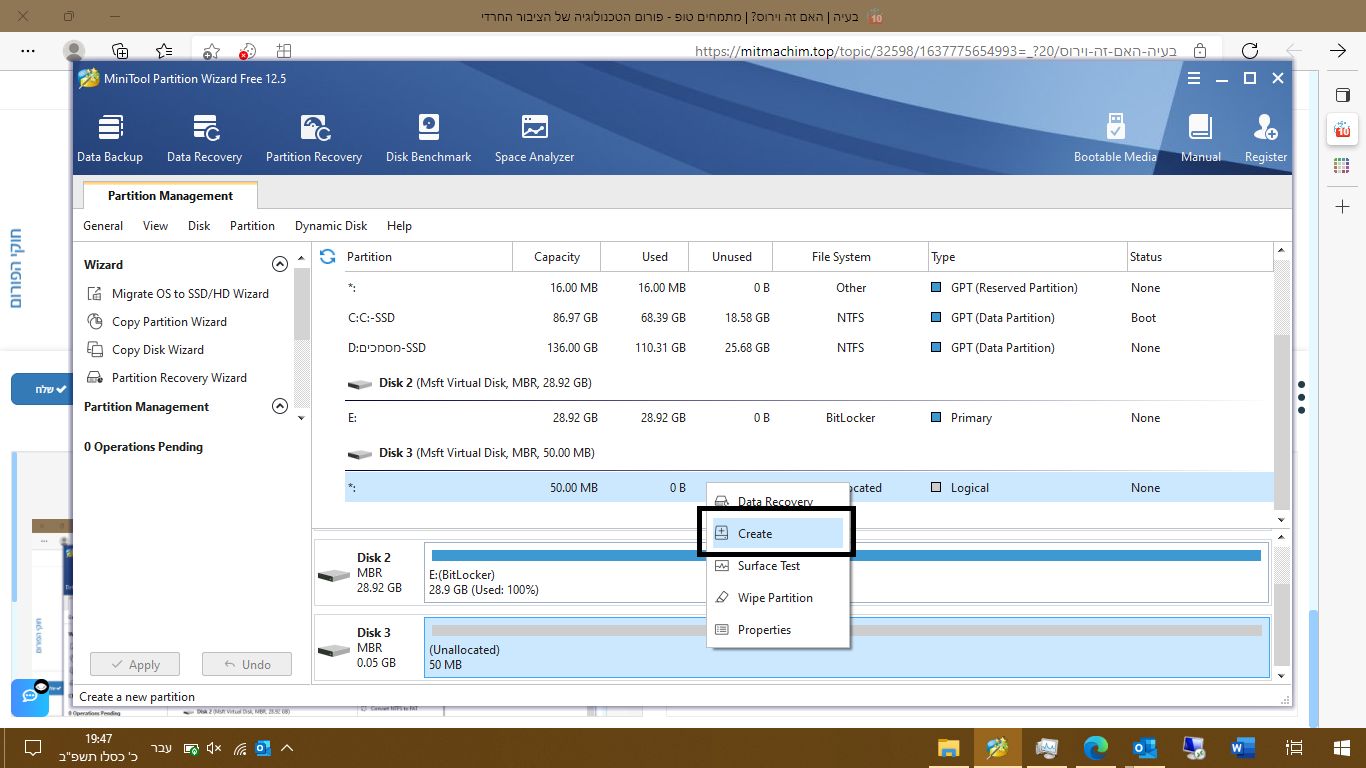Choose Properties in the context menu
Screen dimensions: 1366x768
tap(777, 630)
